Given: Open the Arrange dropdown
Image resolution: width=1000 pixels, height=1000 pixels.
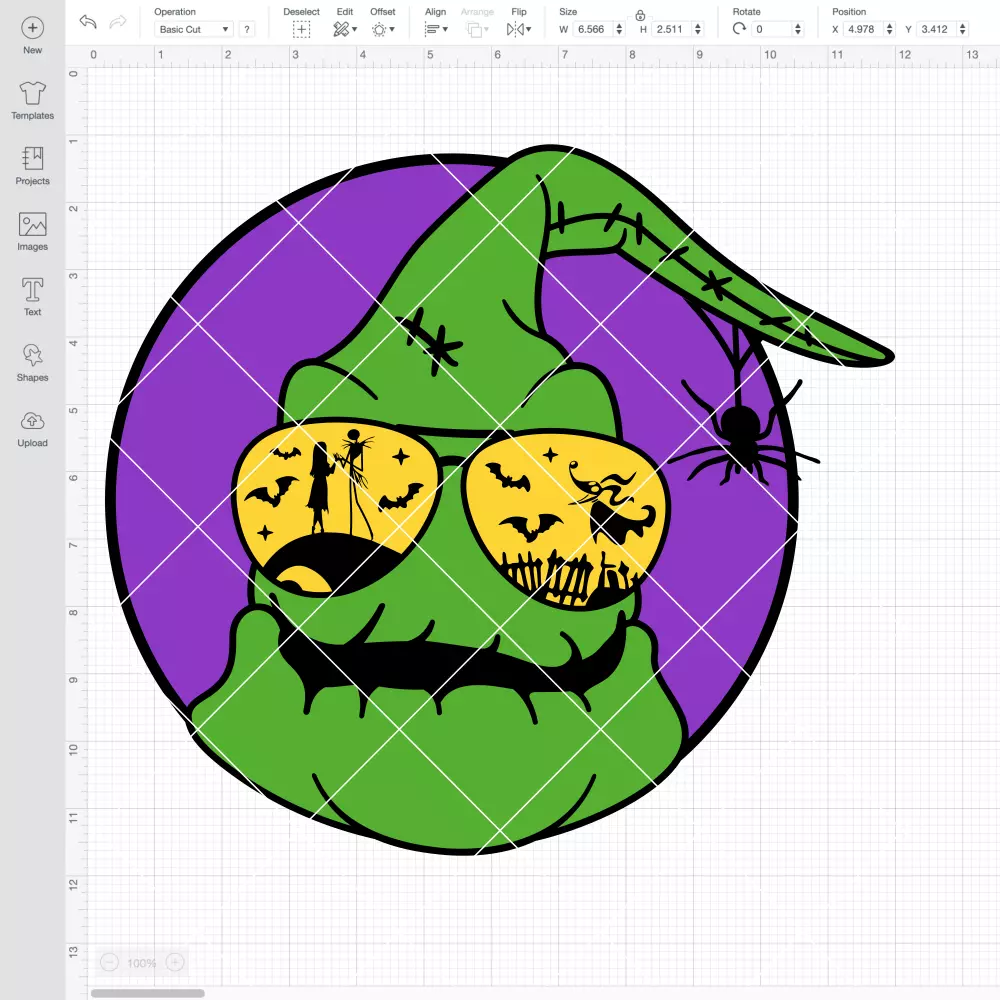Looking at the screenshot, I should (x=478, y=29).
